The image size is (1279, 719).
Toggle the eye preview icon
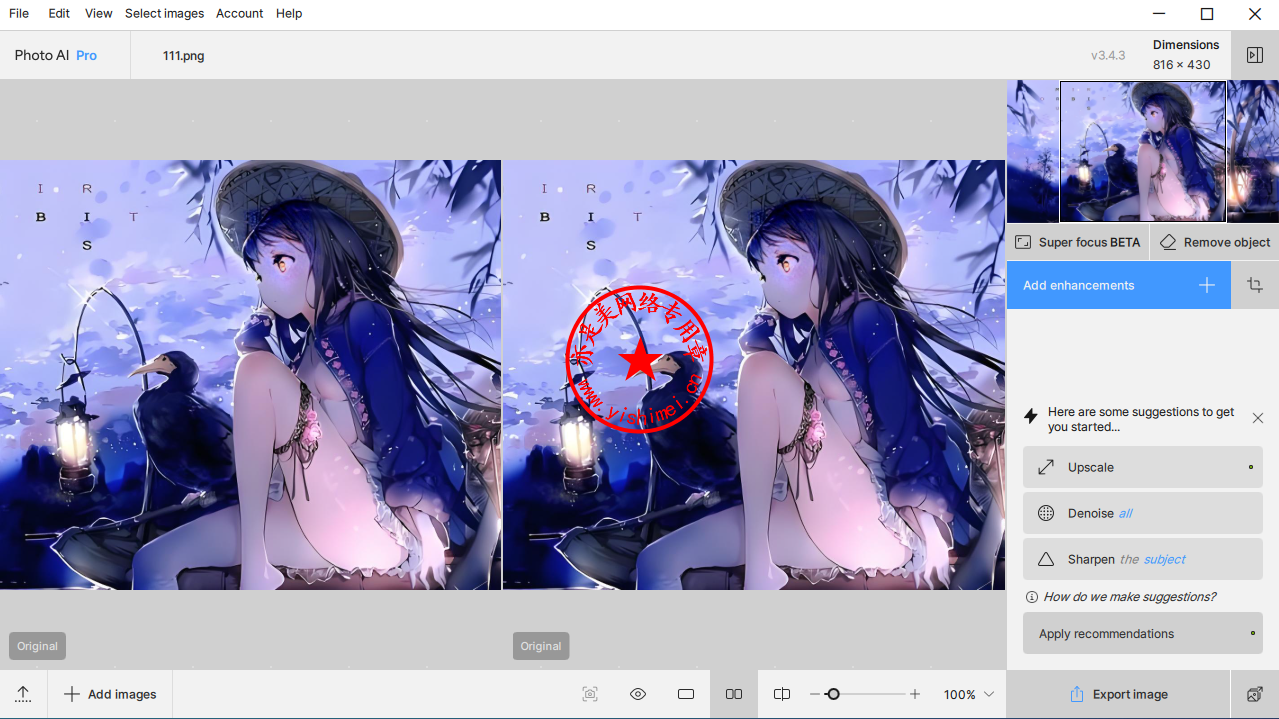tap(638, 694)
